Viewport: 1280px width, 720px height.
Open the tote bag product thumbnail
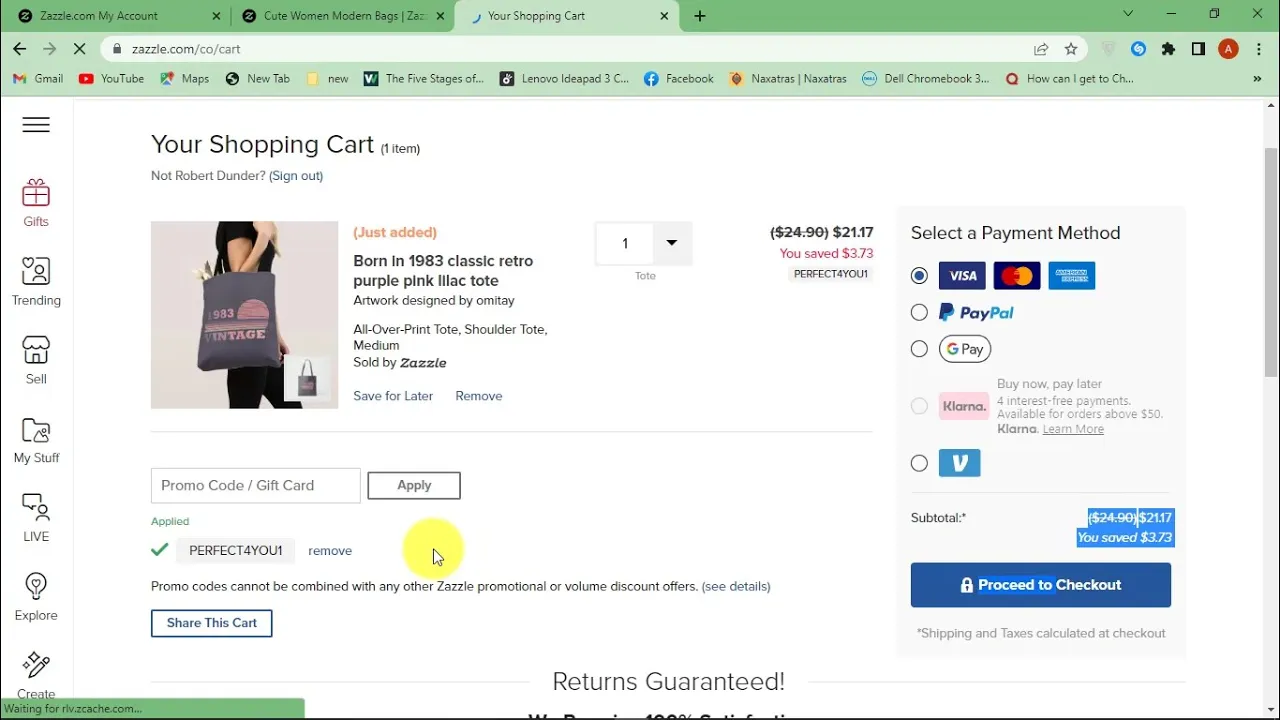[x=245, y=315]
